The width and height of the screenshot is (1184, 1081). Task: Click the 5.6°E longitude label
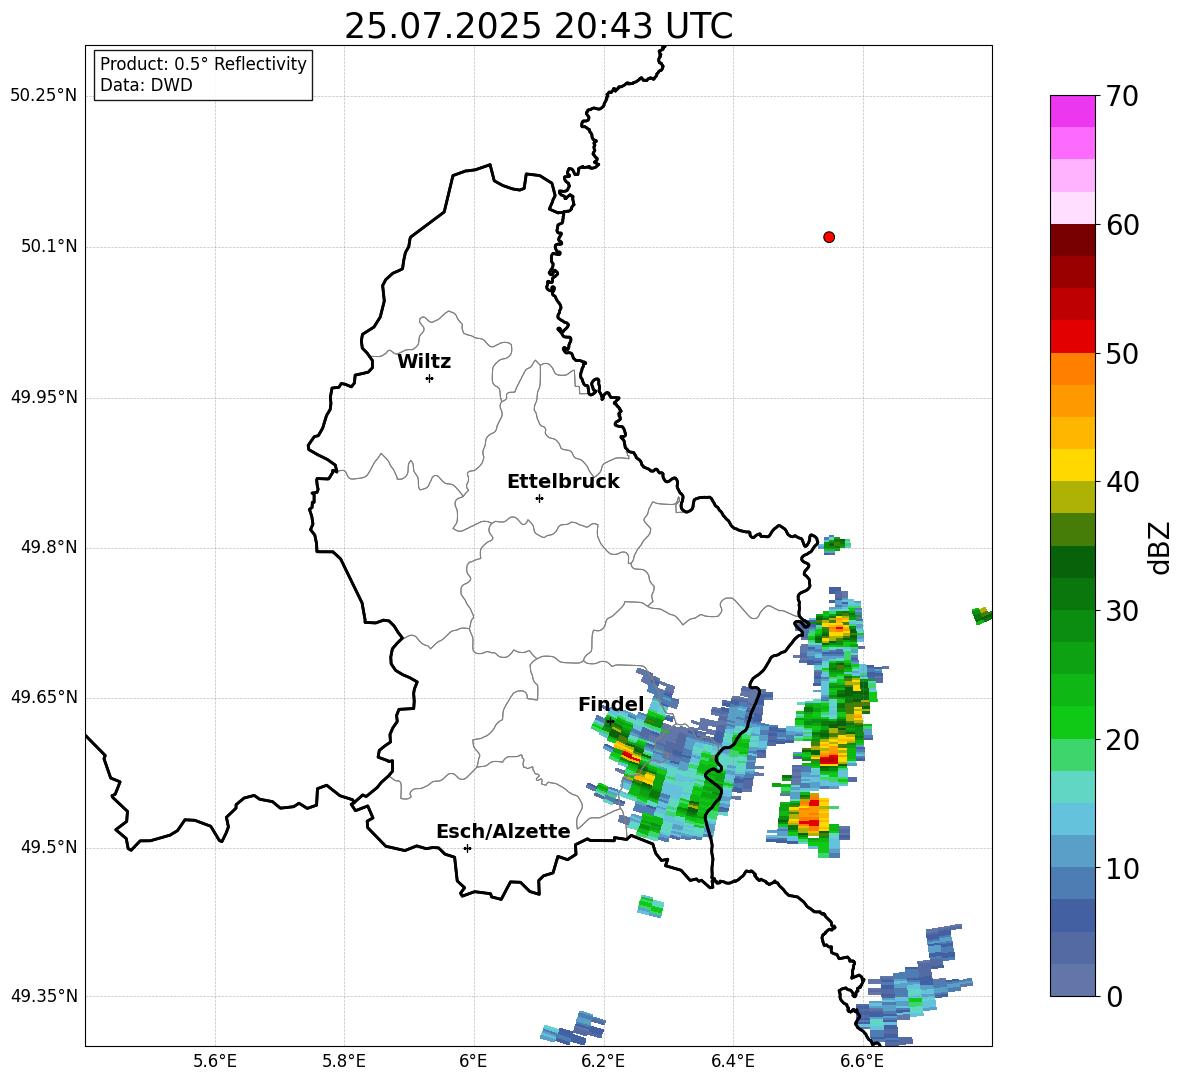coord(215,1061)
